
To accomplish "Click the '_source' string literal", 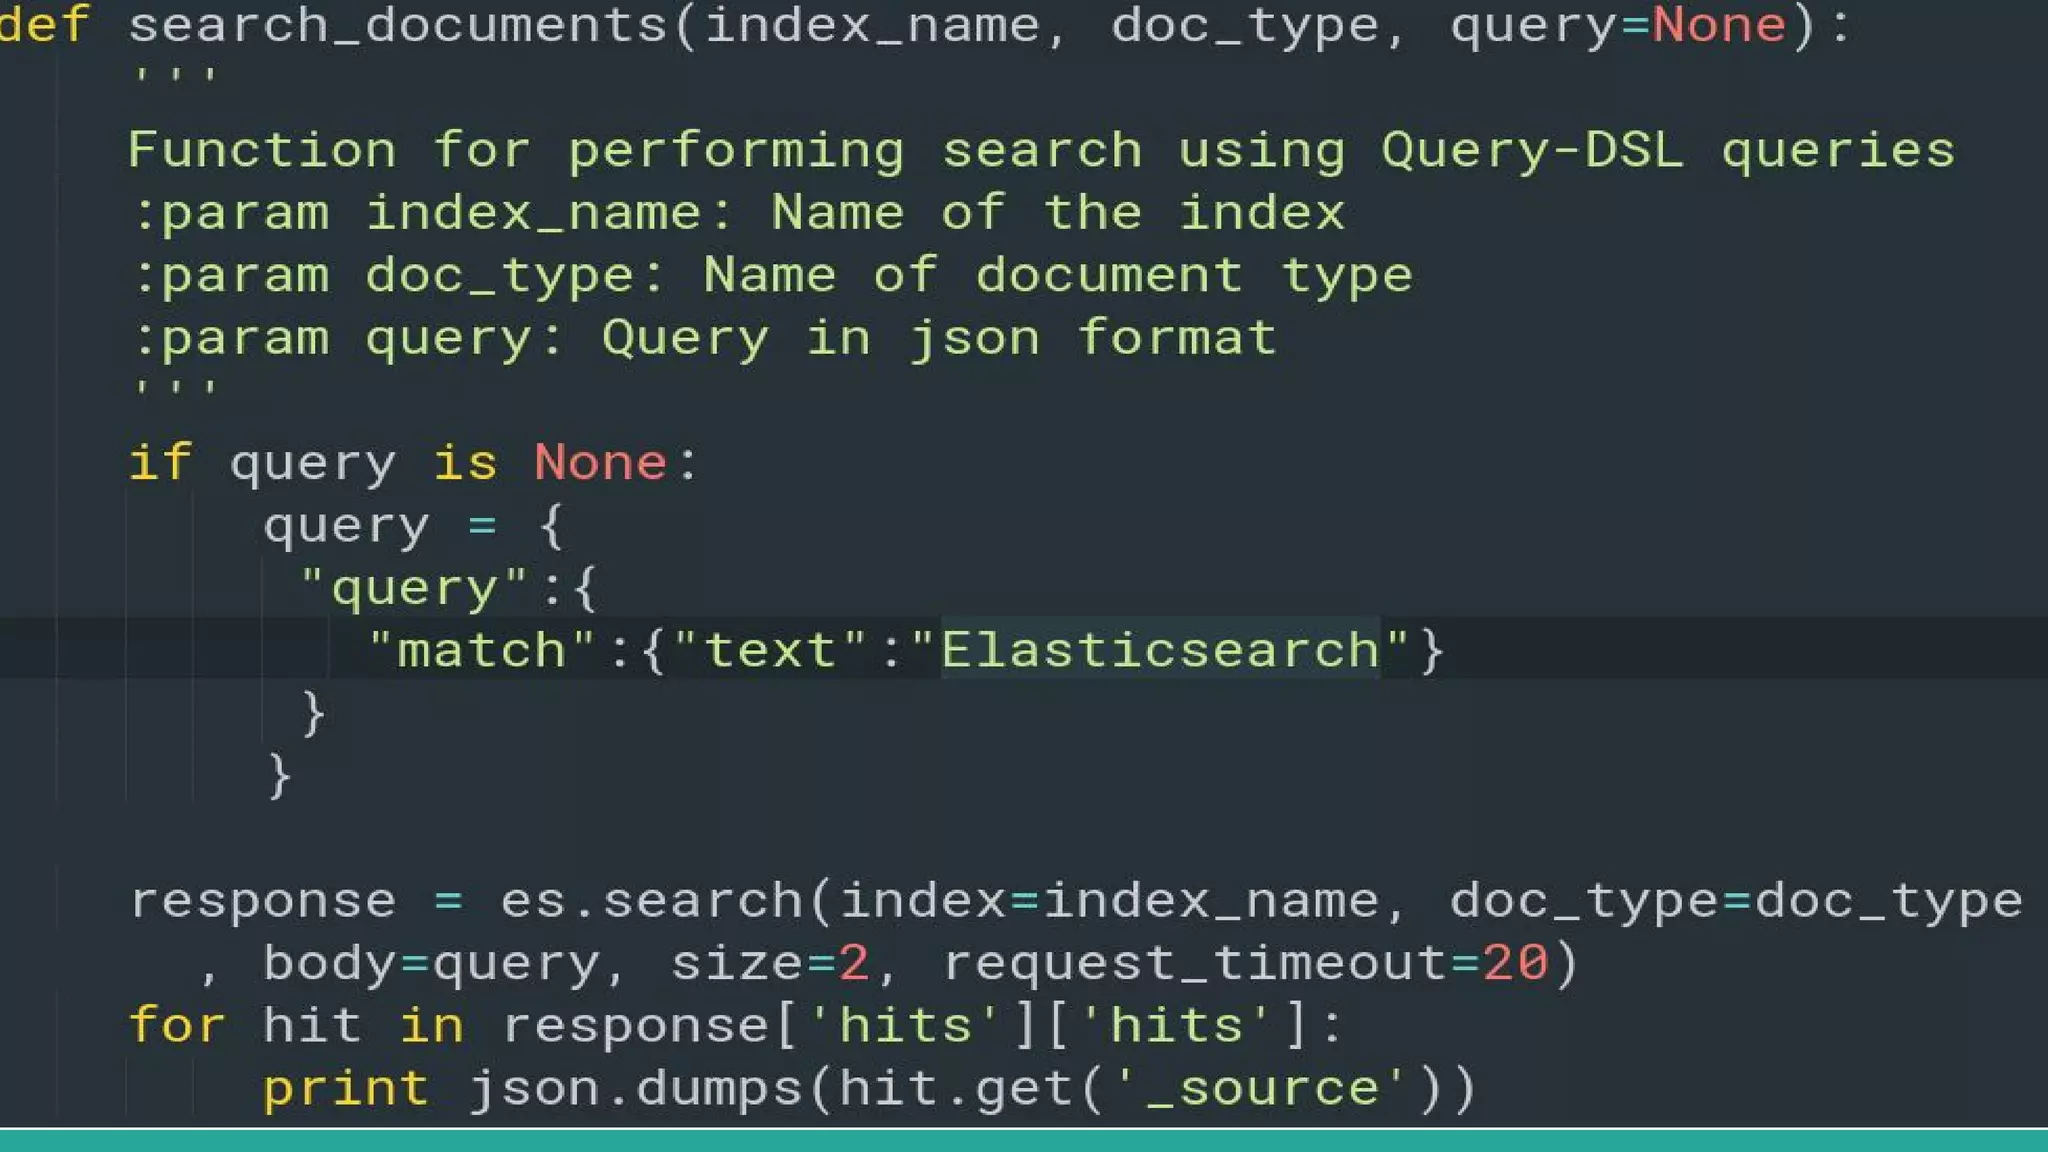I will tap(1262, 1089).
